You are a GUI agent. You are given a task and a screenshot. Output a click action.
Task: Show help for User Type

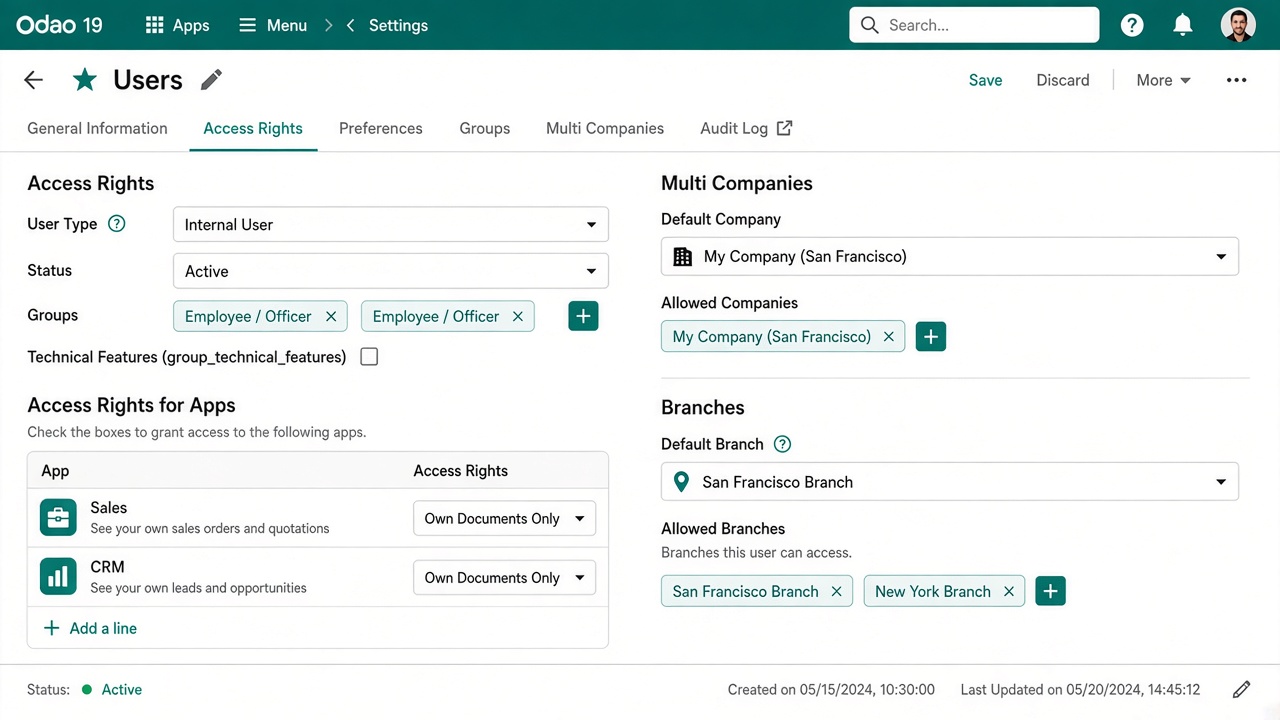pyautogui.click(x=117, y=224)
